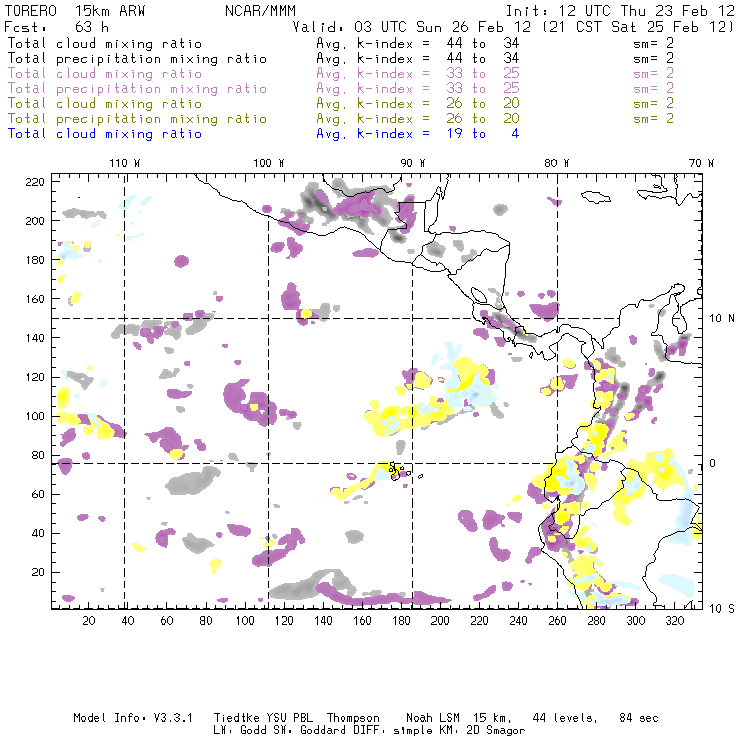Click the "Model Info: V3.3.1" text

pos(133,718)
